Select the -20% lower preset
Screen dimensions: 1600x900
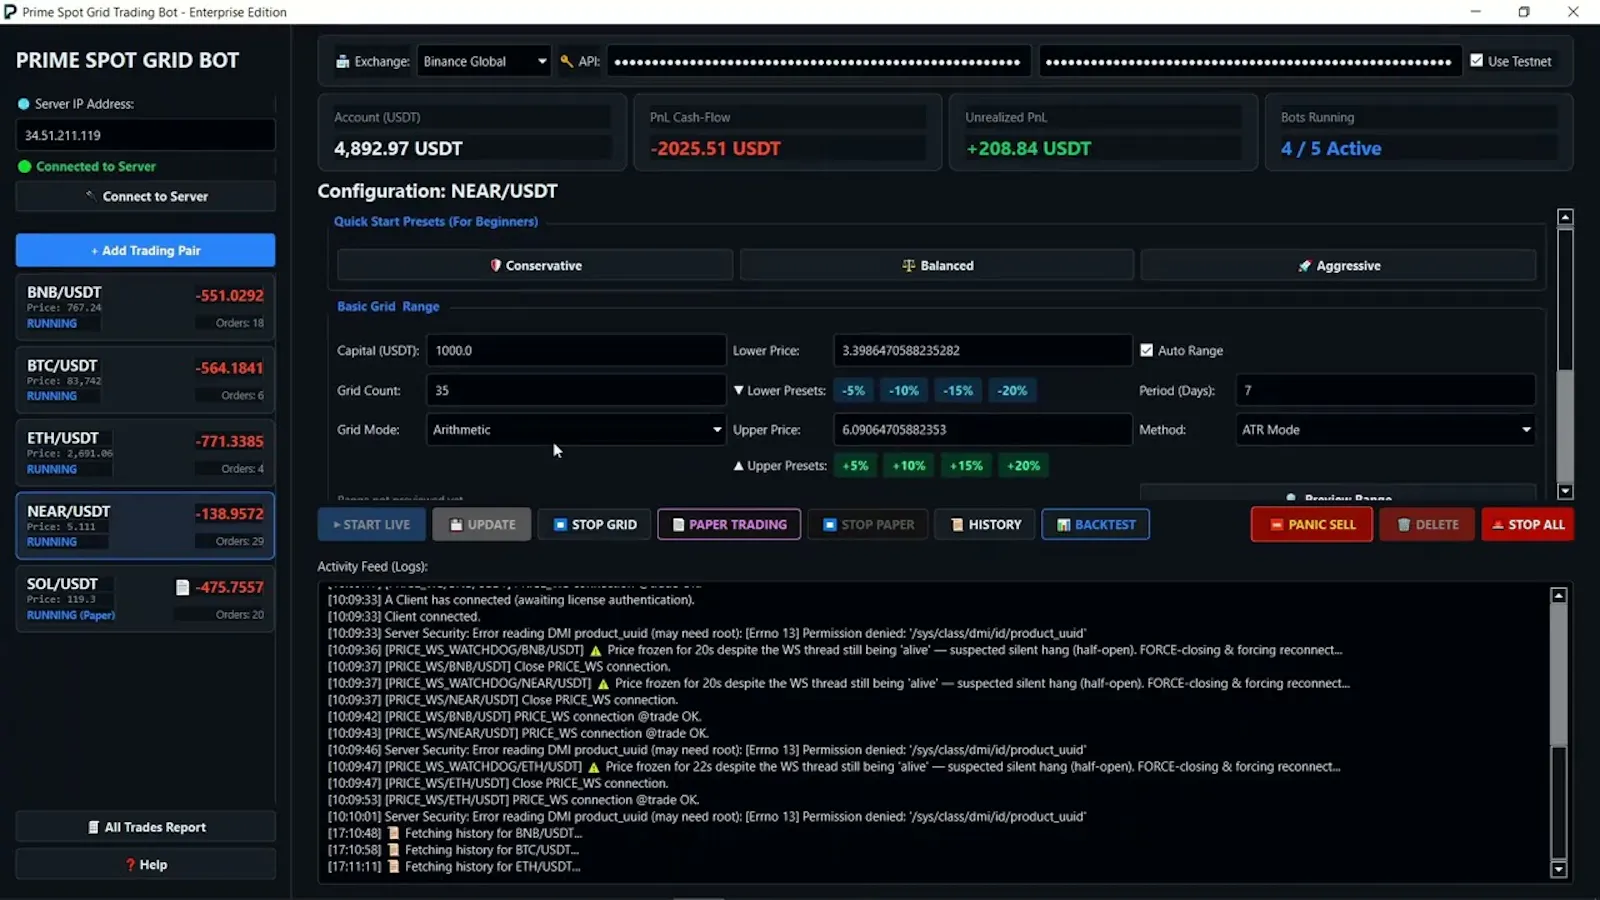point(1012,391)
